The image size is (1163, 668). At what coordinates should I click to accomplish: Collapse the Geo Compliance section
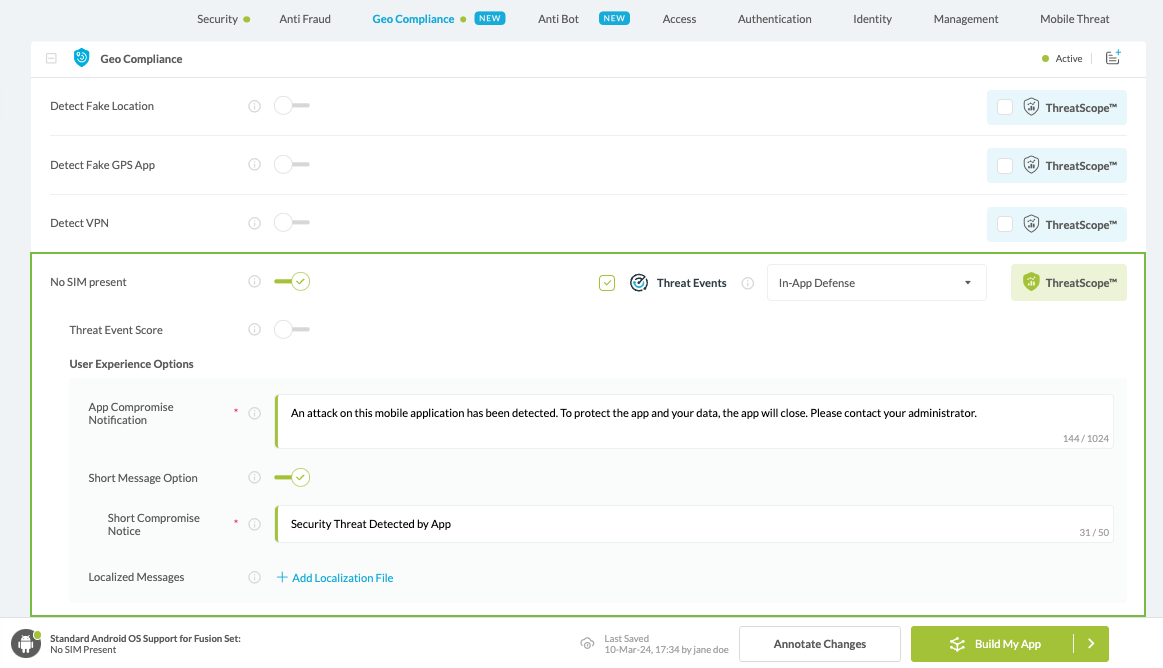point(51,59)
